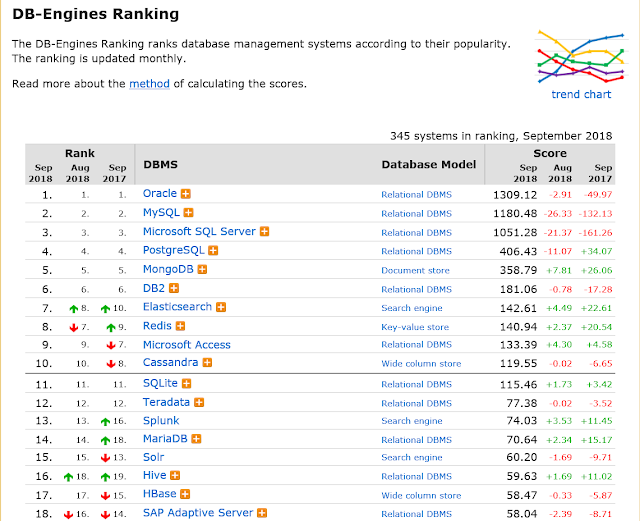
Task: Click the plus icon beside Elasticsearch
Action: pyautogui.click(x=221, y=307)
